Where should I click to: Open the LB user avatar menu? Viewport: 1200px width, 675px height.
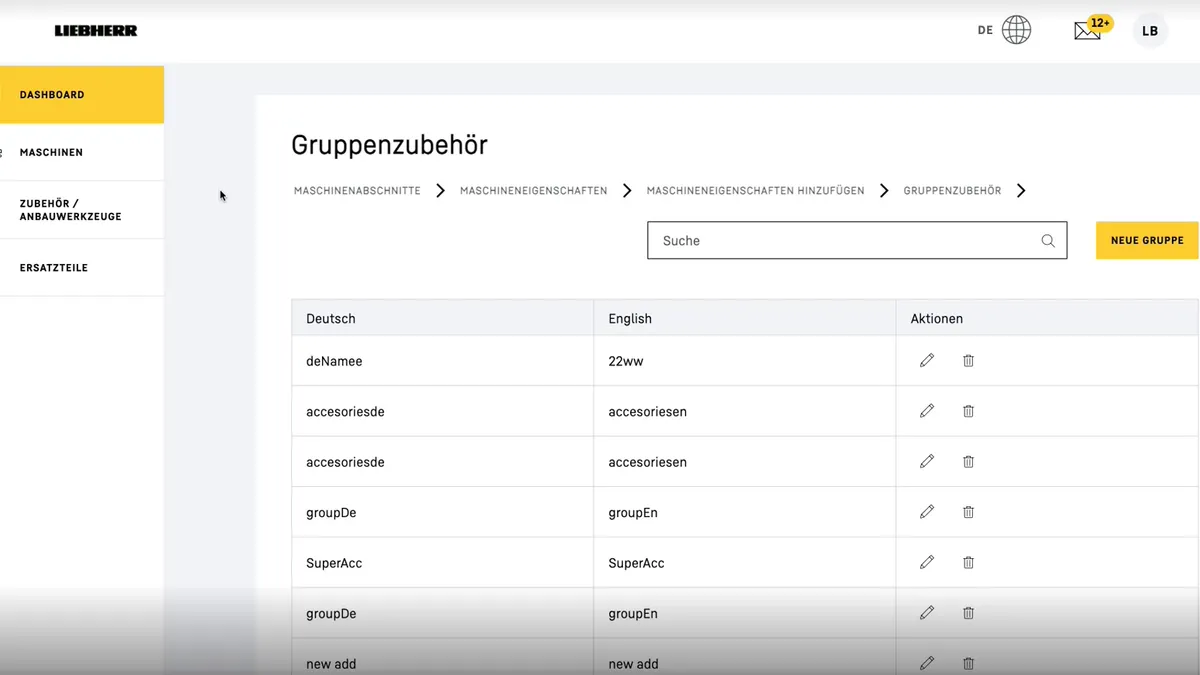point(1149,30)
